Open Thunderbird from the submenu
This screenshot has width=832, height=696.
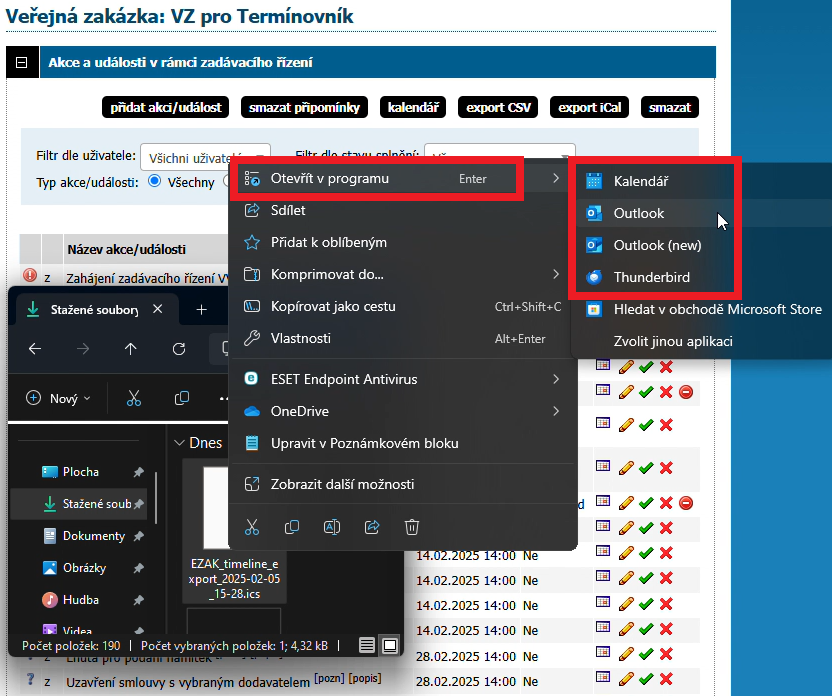pyautogui.click(x=651, y=277)
